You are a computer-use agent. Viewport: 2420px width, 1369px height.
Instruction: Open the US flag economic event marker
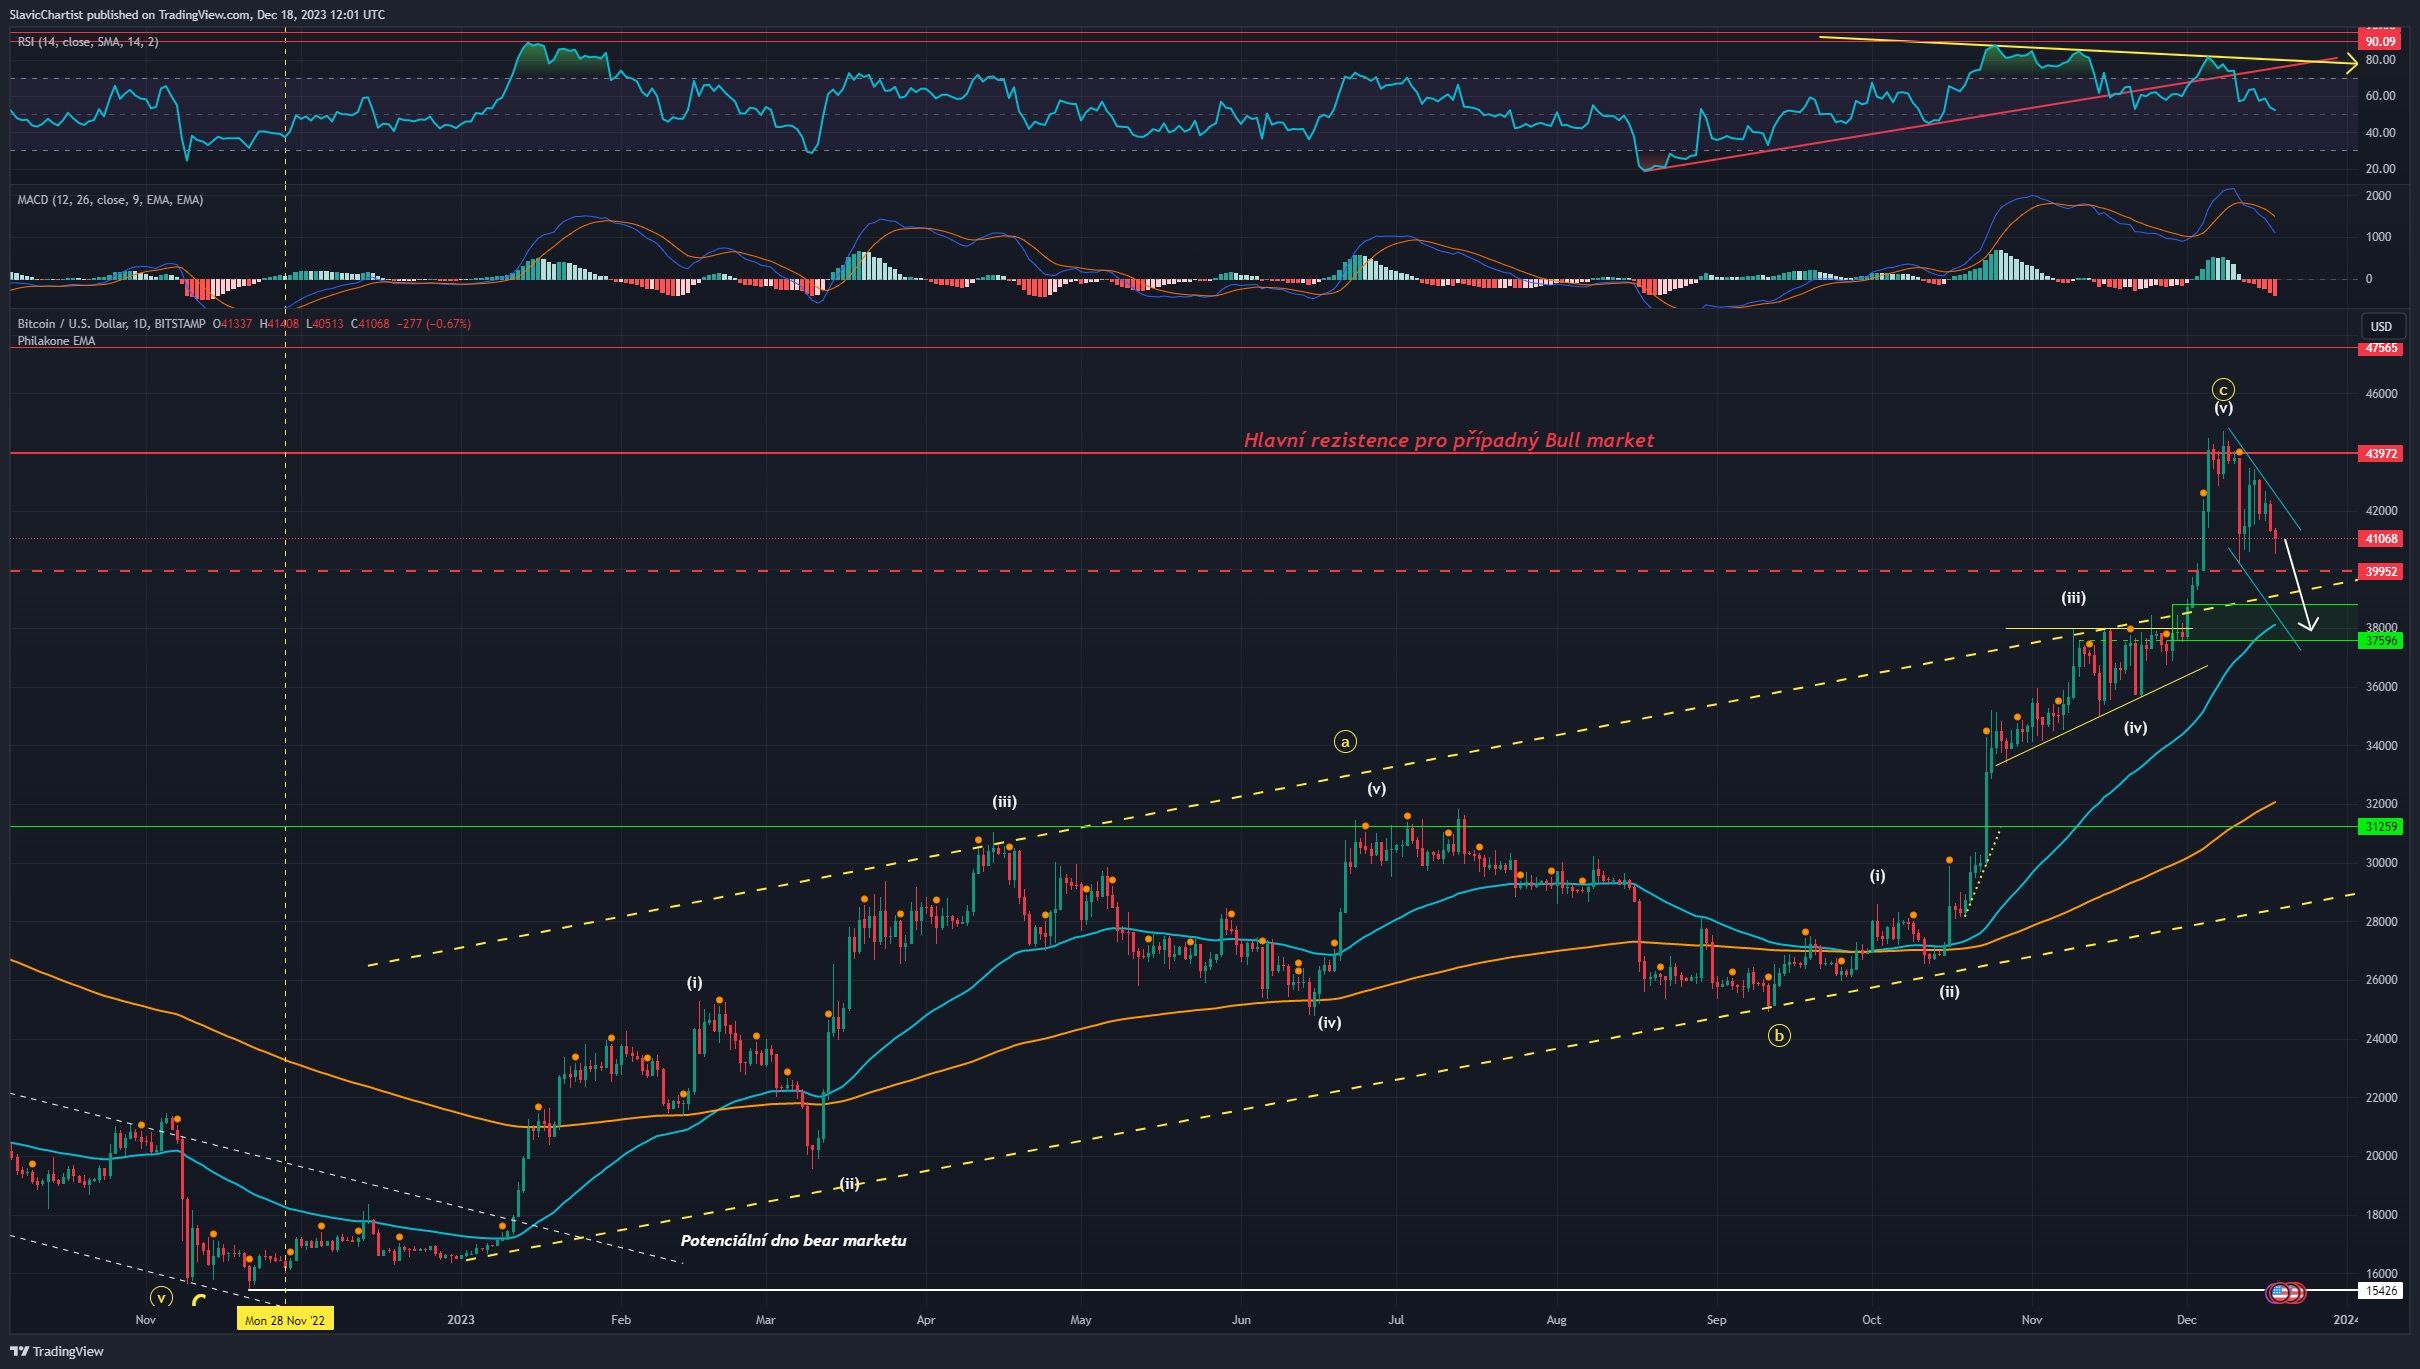pyautogui.click(x=2279, y=1292)
